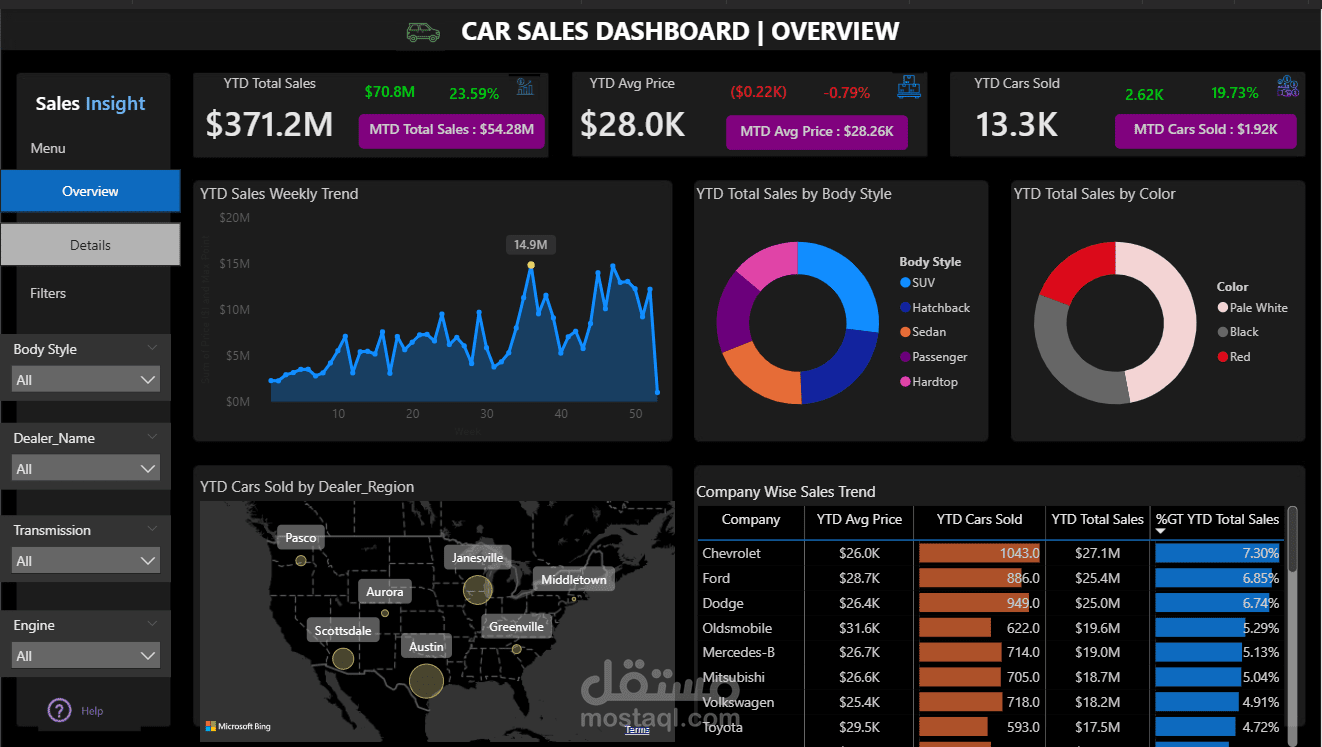This screenshot has height=747, width=1322.
Task: Select the Black color legend swatch
Action: [1222, 332]
